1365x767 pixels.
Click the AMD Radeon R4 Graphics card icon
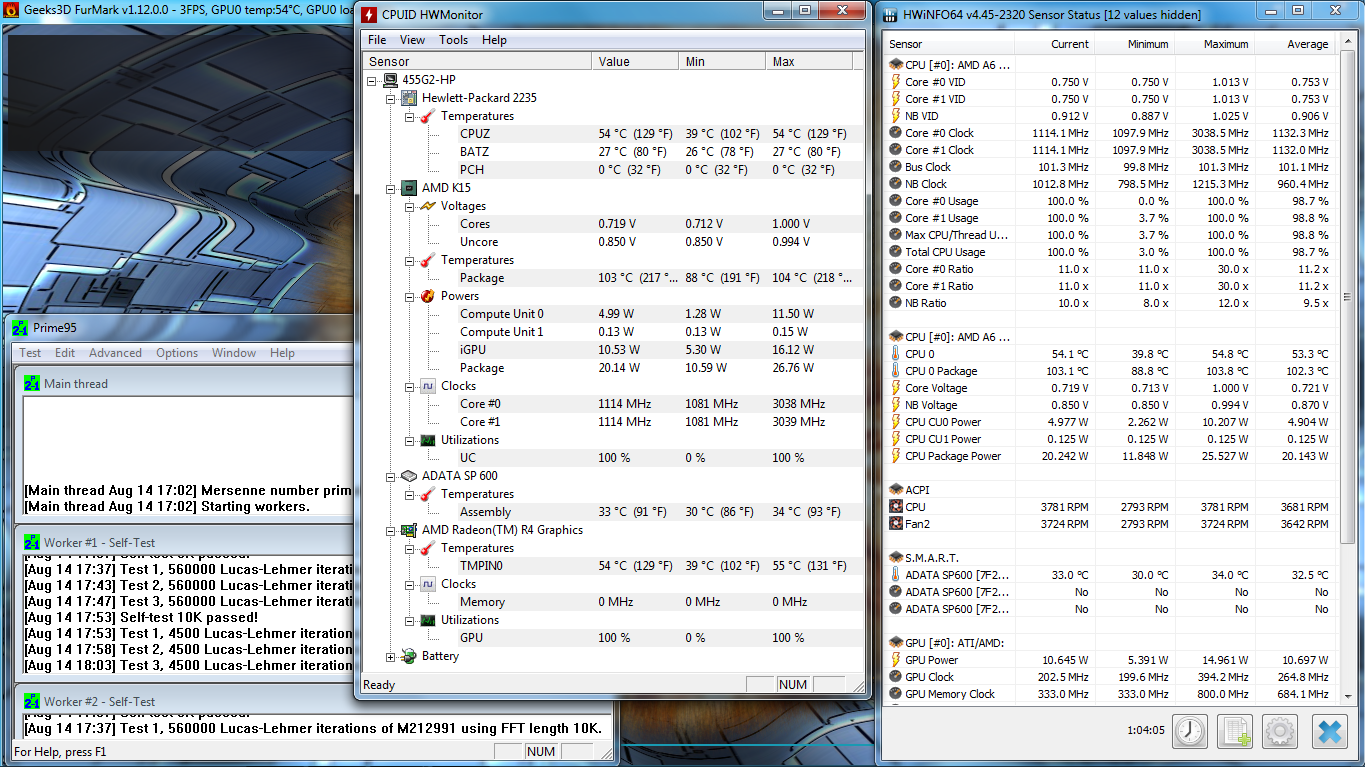click(409, 530)
